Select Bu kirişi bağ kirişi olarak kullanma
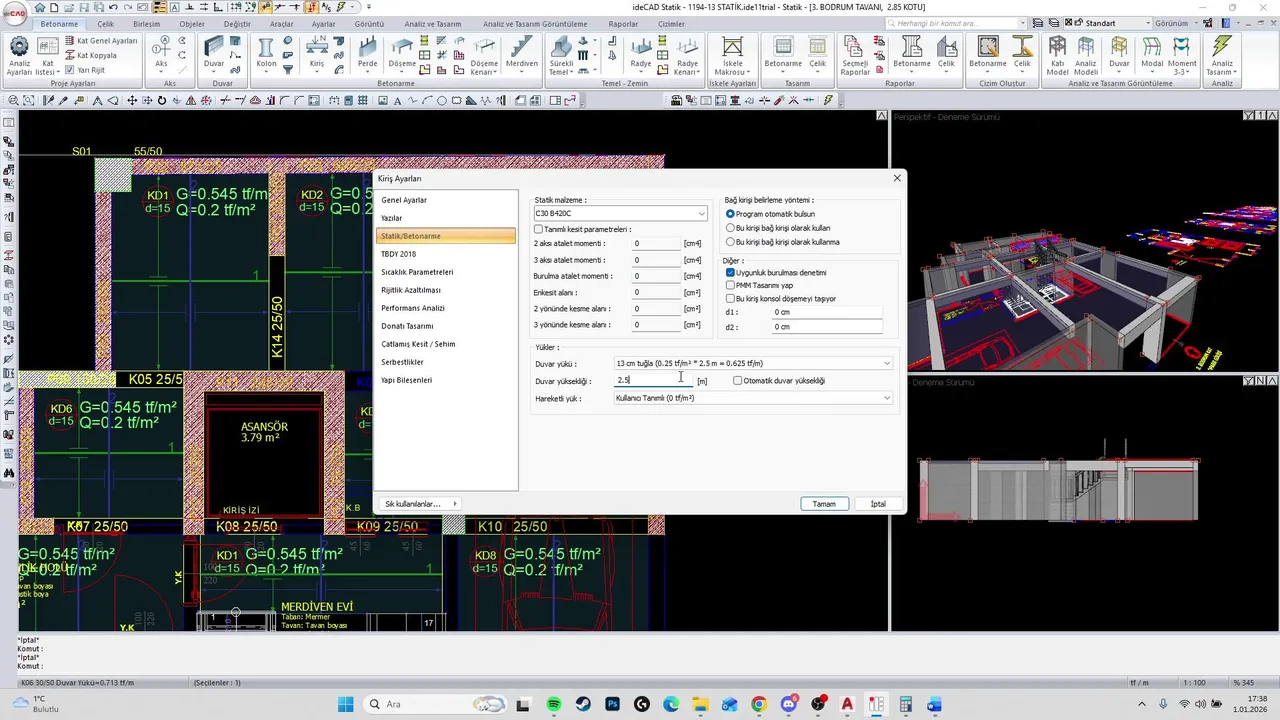The image size is (1280, 720). coord(730,242)
